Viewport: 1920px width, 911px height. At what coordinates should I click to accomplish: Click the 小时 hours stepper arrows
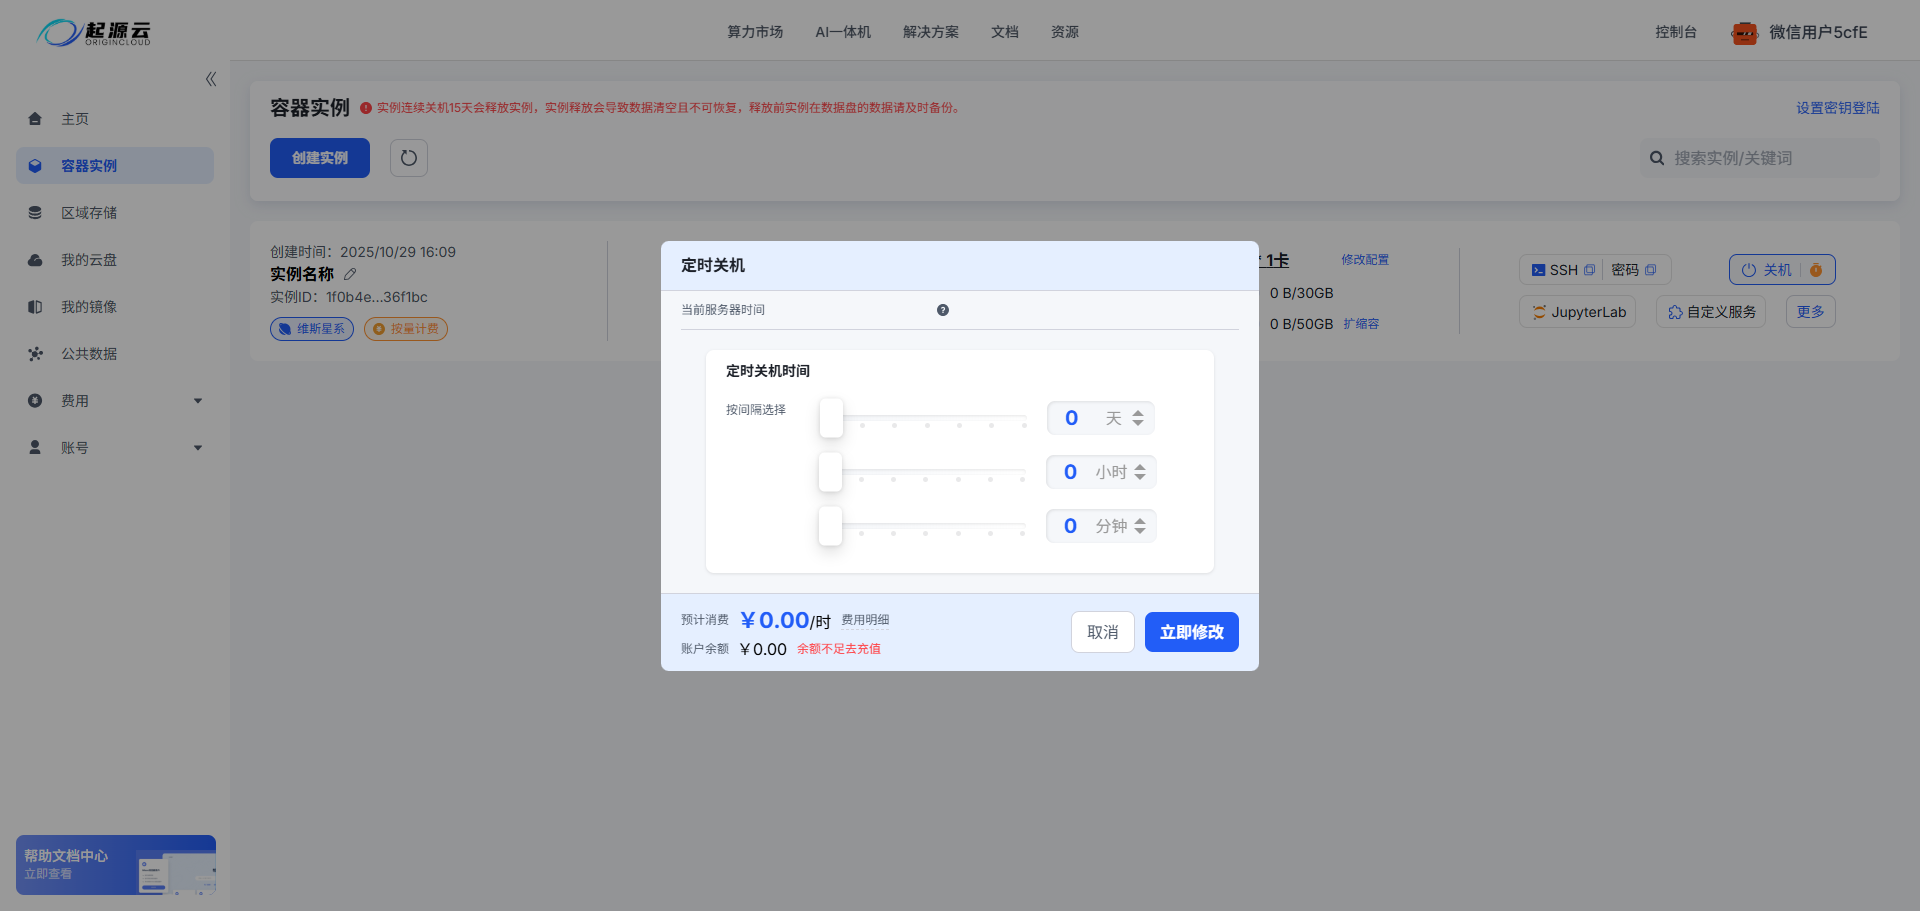(x=1140, y=473)
